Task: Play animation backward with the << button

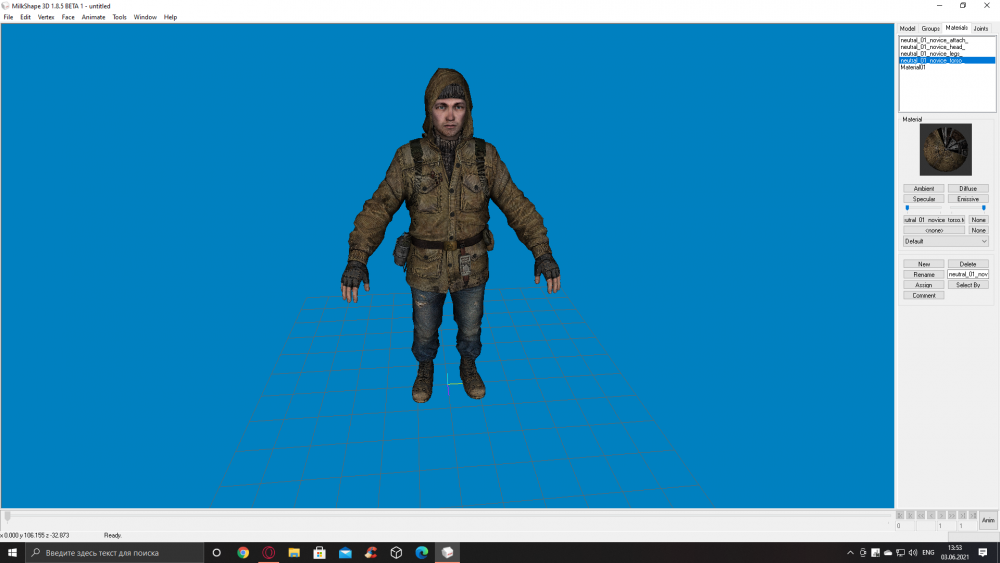Action: [921, 515]
